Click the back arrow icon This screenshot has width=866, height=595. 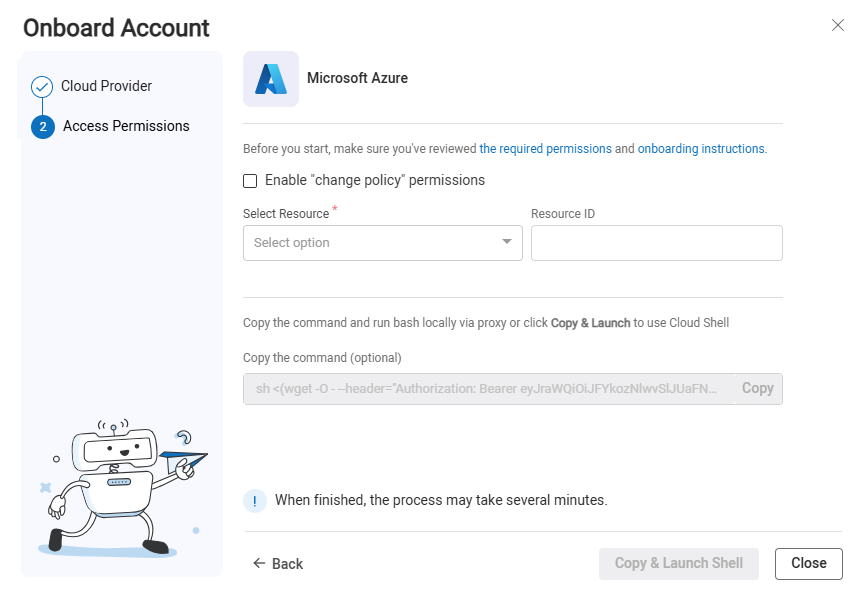[x=259, y=564]
